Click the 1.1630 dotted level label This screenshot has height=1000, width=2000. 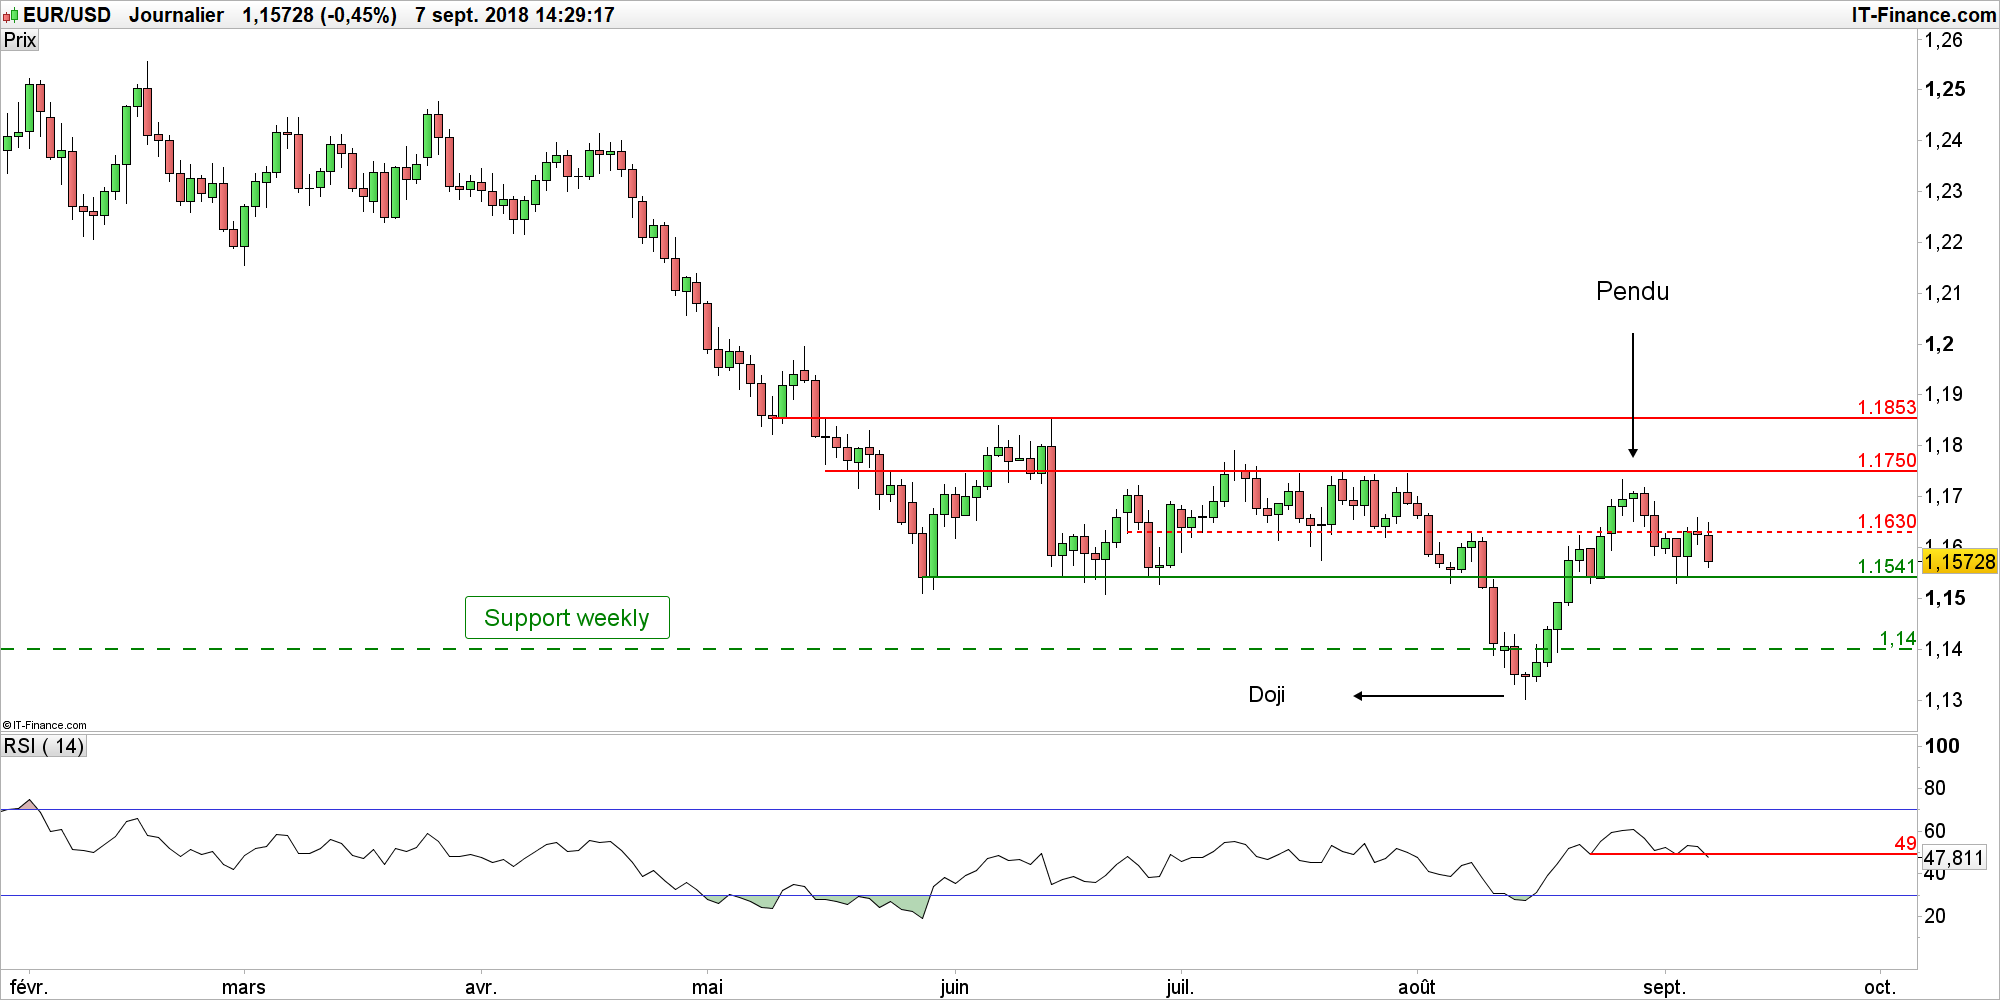click(x=1887, y=521)
